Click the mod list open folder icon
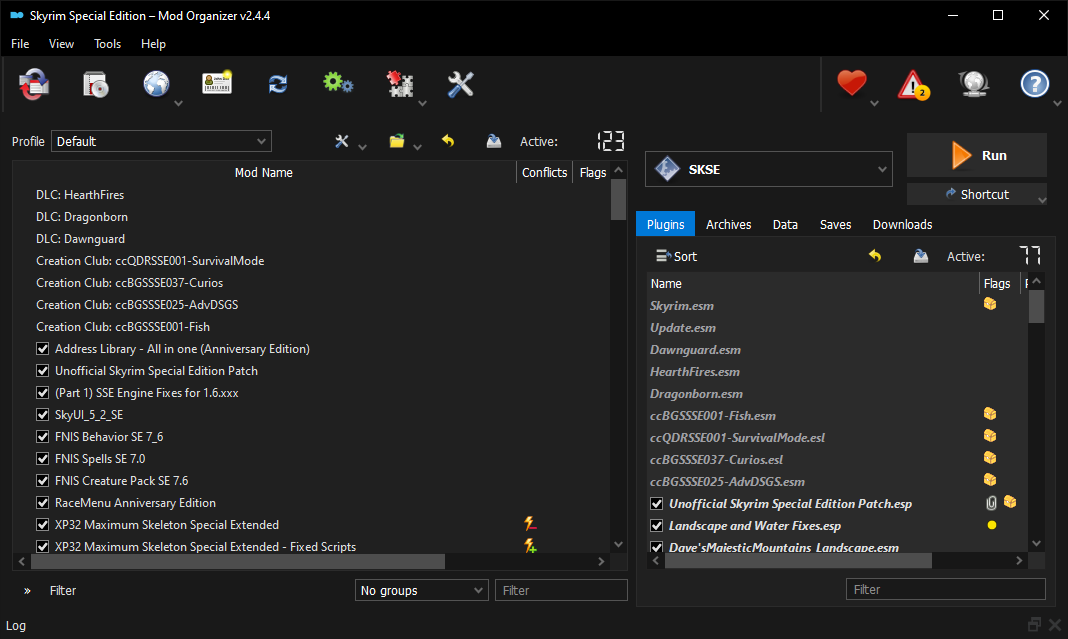1068x639 pixels. point(397,141)
